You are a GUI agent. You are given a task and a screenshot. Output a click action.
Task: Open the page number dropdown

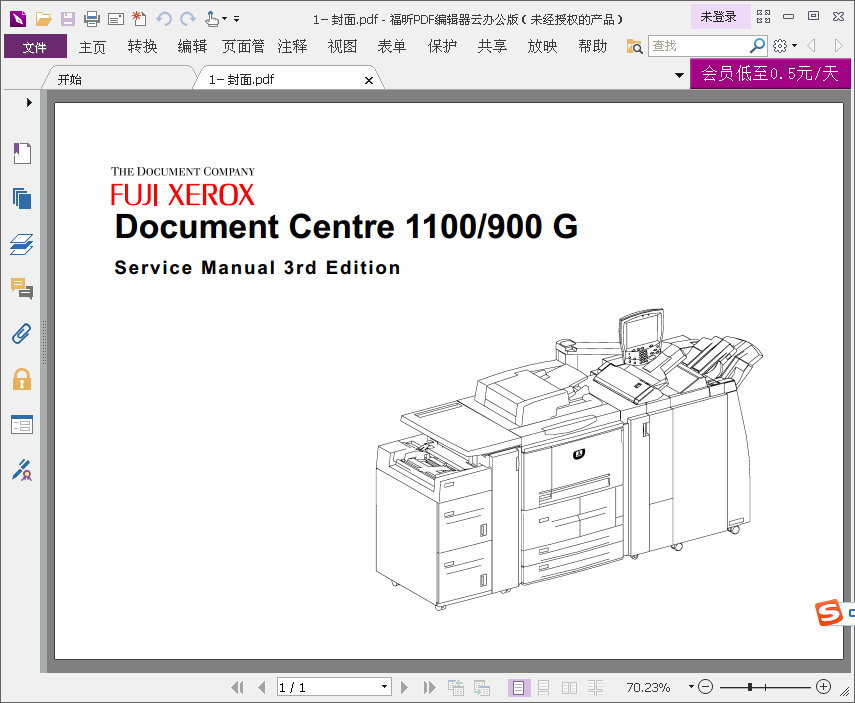point(384,687)
